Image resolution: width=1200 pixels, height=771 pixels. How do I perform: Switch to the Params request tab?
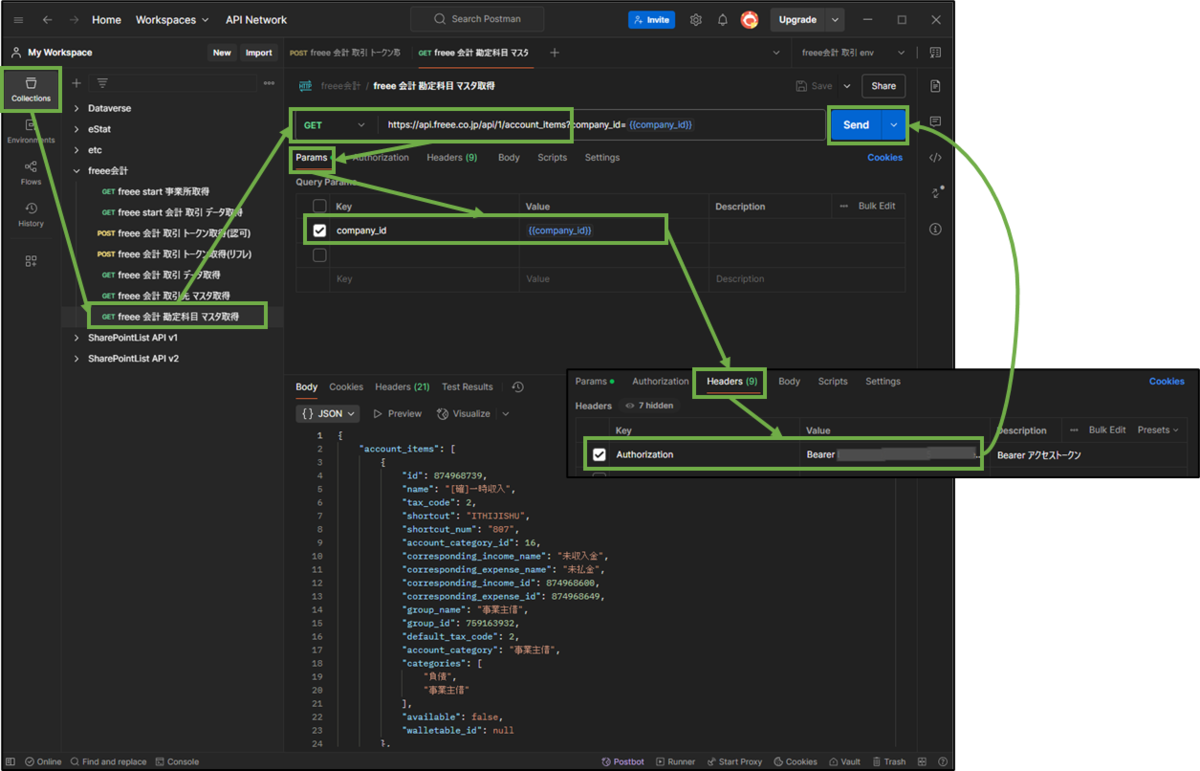tap(311, 158)
